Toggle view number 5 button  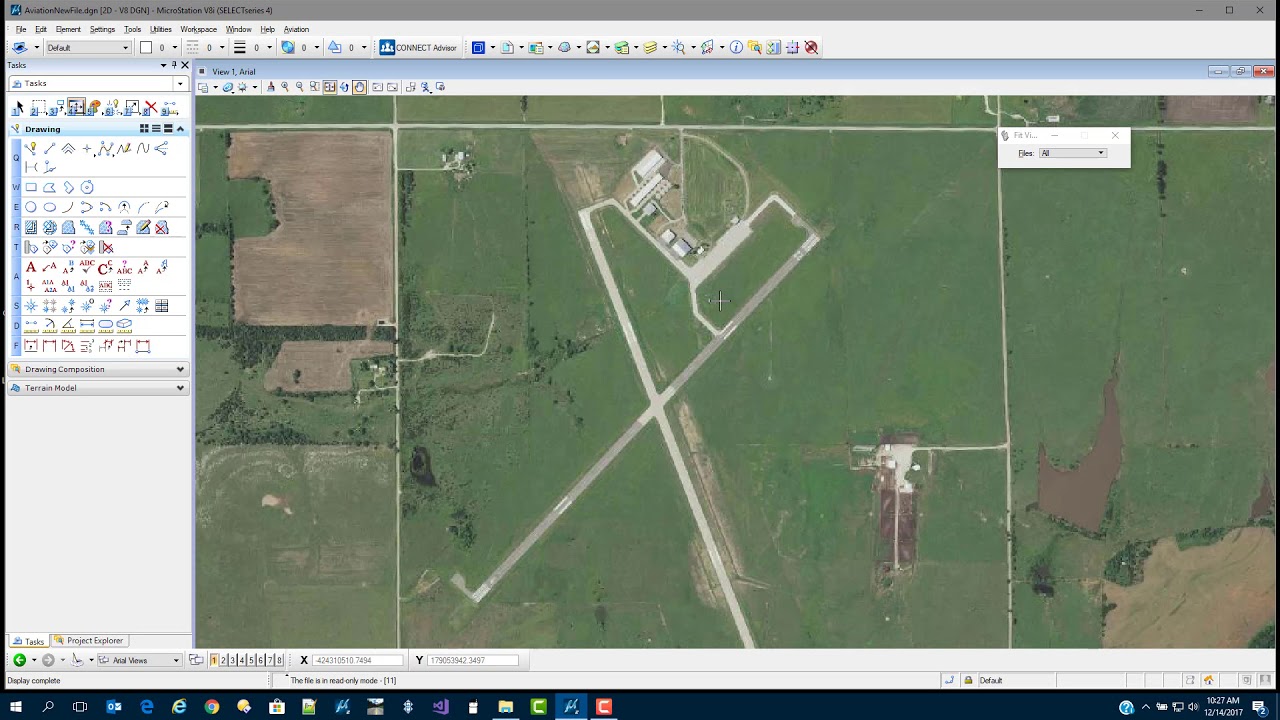251,660
